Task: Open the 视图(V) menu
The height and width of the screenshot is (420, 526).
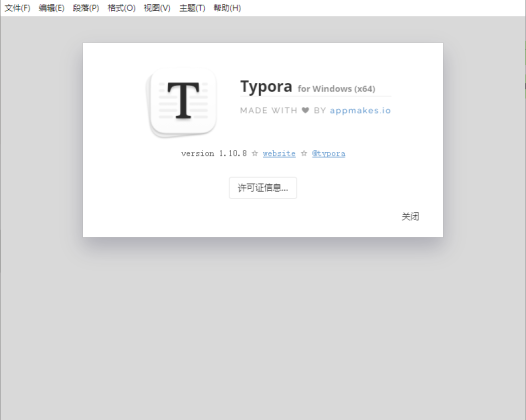Action: pos(157,8)
